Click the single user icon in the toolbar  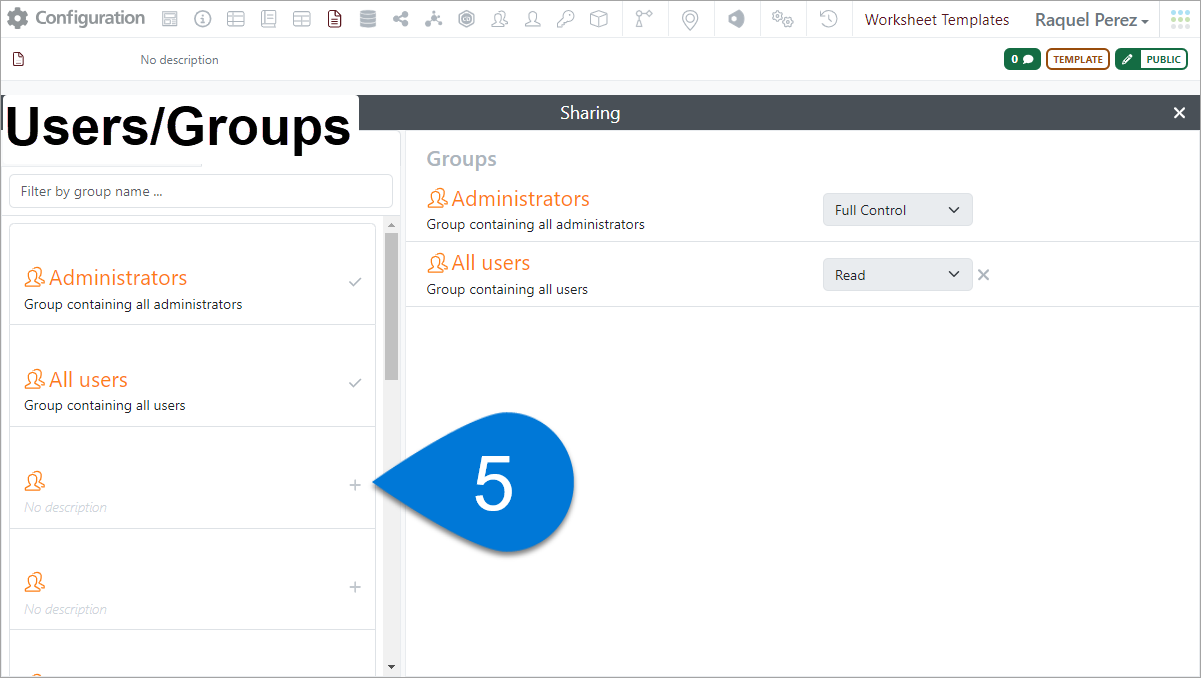[x=532, y=18]
